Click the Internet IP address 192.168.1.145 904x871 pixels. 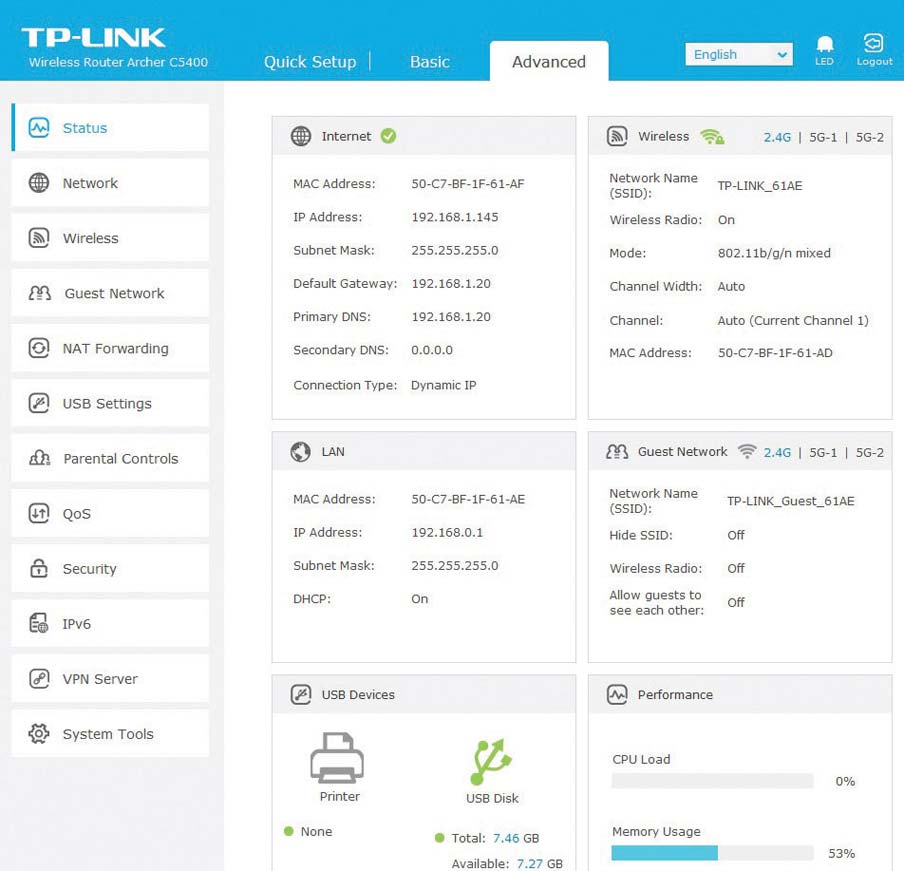point(454,217)
